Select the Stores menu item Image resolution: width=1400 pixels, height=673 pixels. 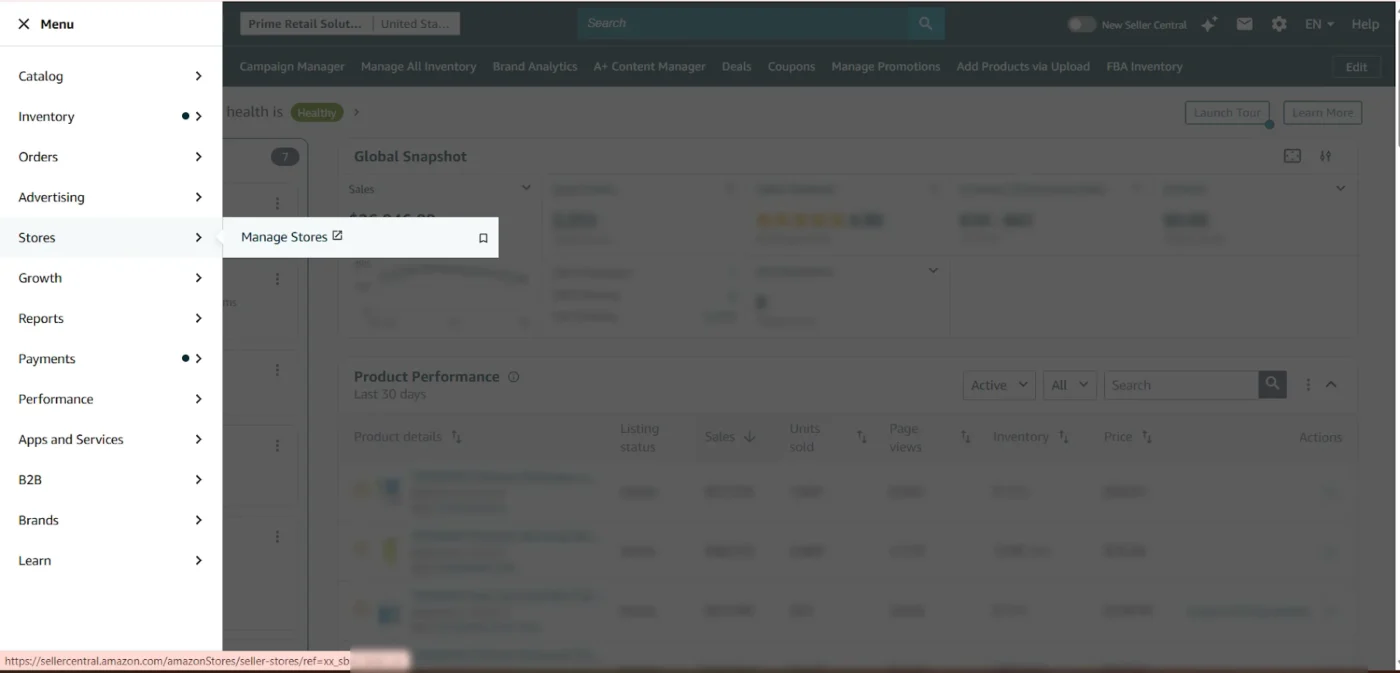pos(111,237)
